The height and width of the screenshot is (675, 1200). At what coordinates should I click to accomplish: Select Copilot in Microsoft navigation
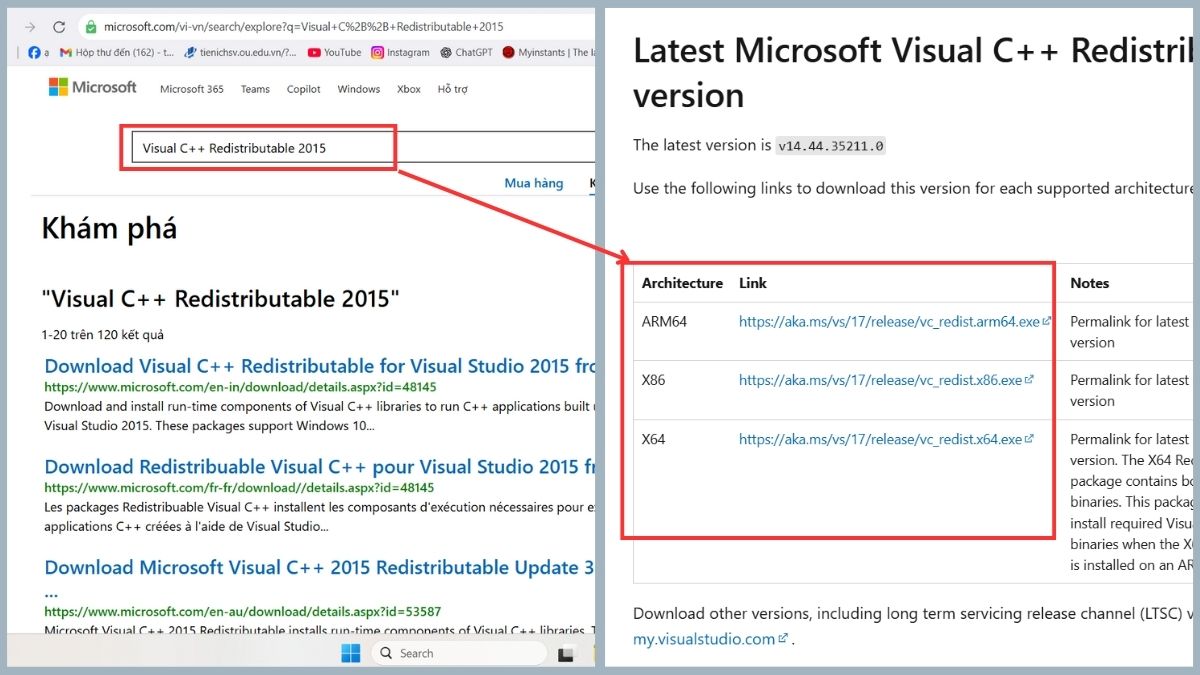[303, 89]
